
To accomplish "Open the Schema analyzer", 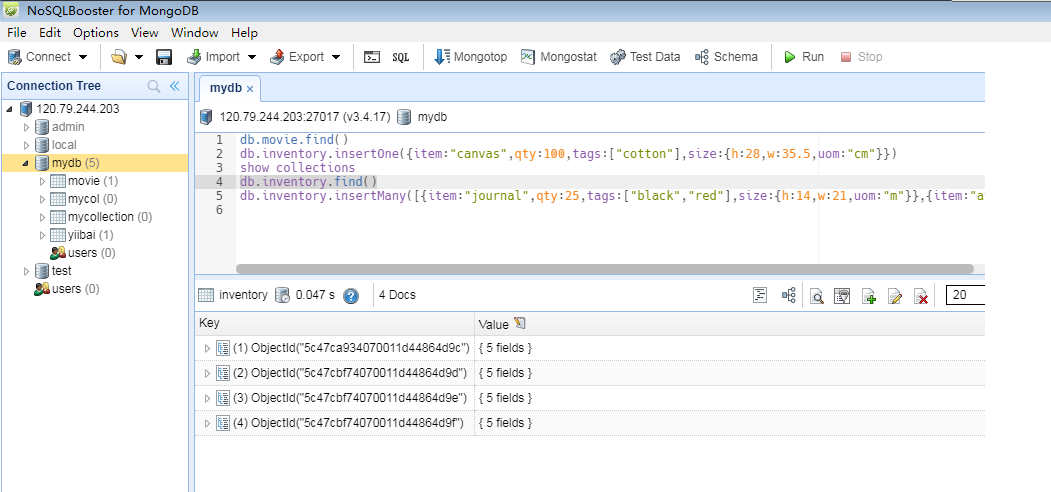I will [727, 57].
